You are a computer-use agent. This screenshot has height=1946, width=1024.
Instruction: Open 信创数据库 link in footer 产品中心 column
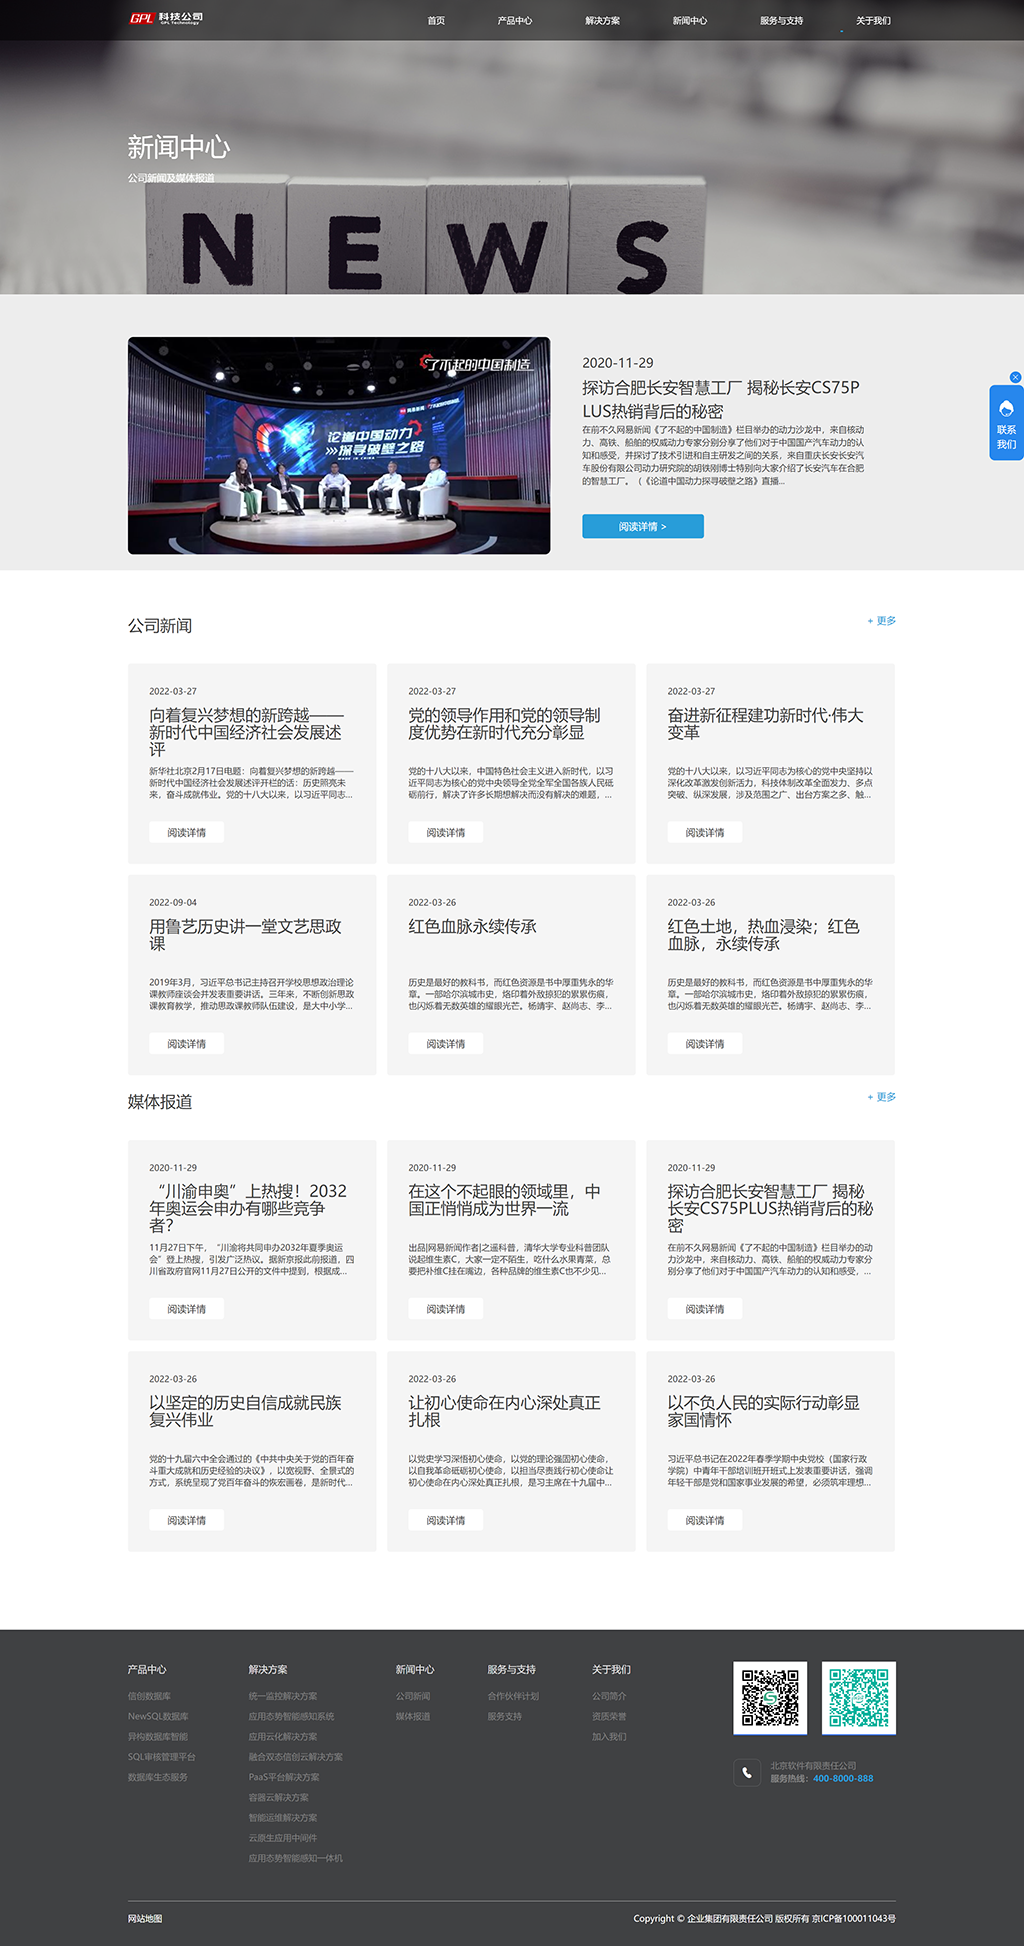point(149,1696)
